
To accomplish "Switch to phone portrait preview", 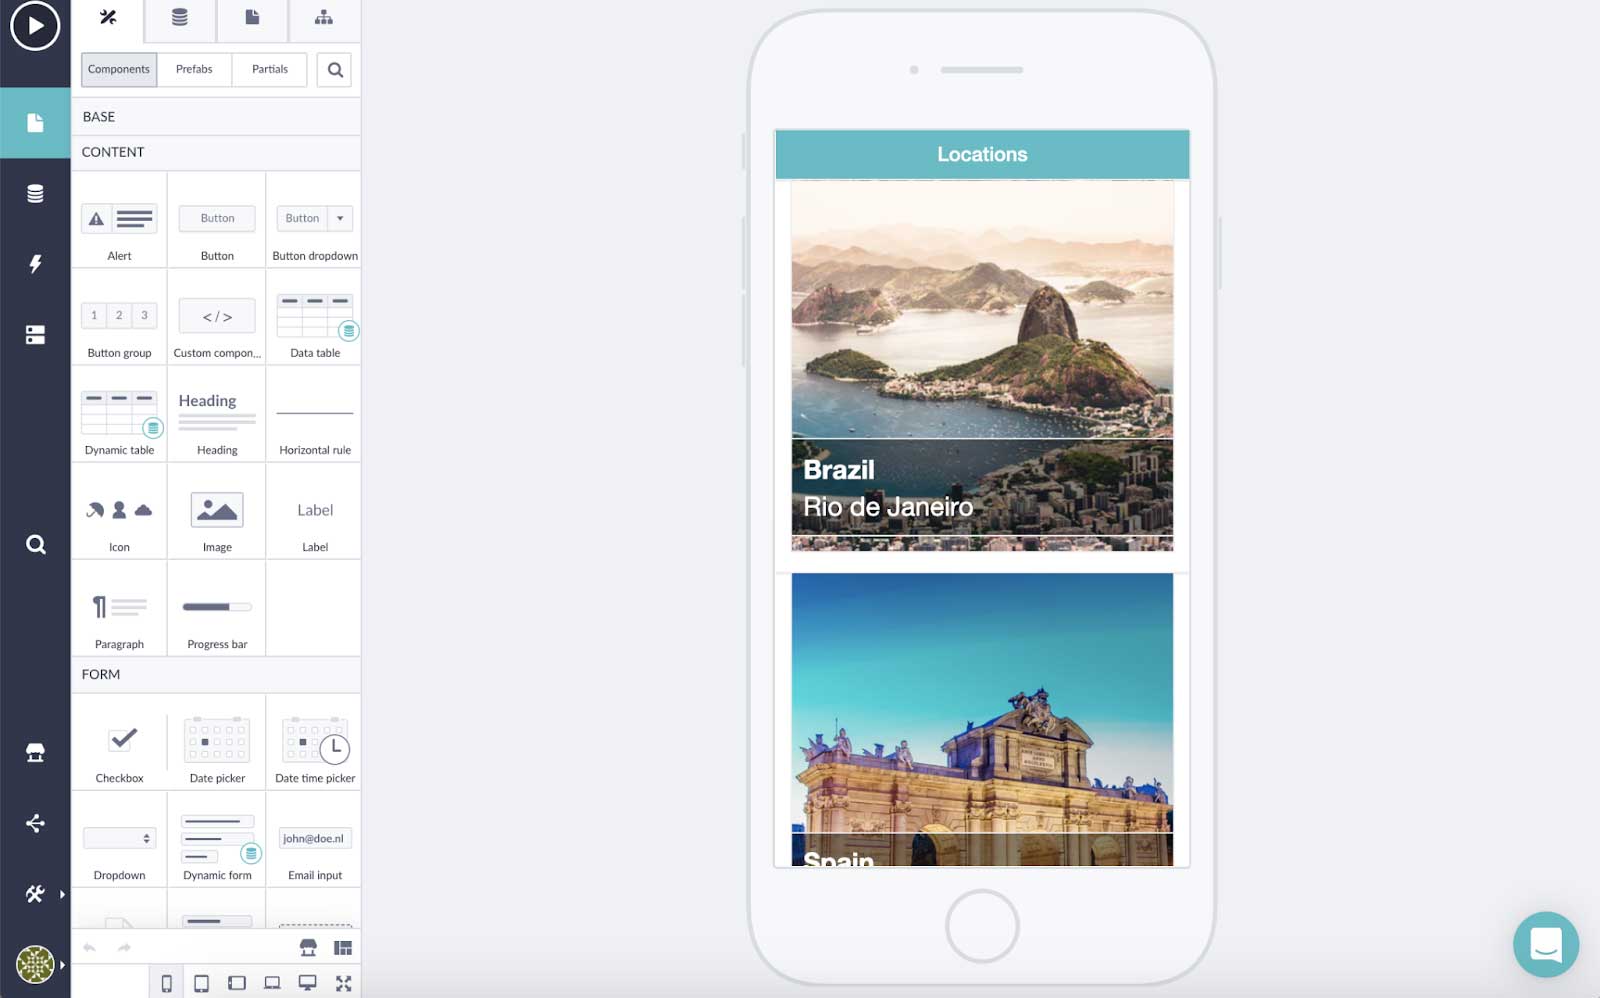I will click(x=167, y=983).
